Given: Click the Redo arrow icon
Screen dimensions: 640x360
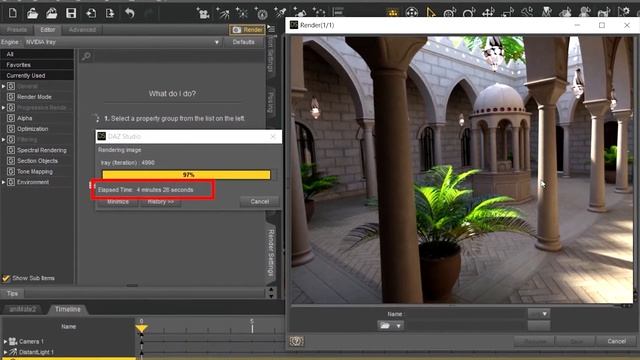Looking at the screenshot, I should (149, 13).
